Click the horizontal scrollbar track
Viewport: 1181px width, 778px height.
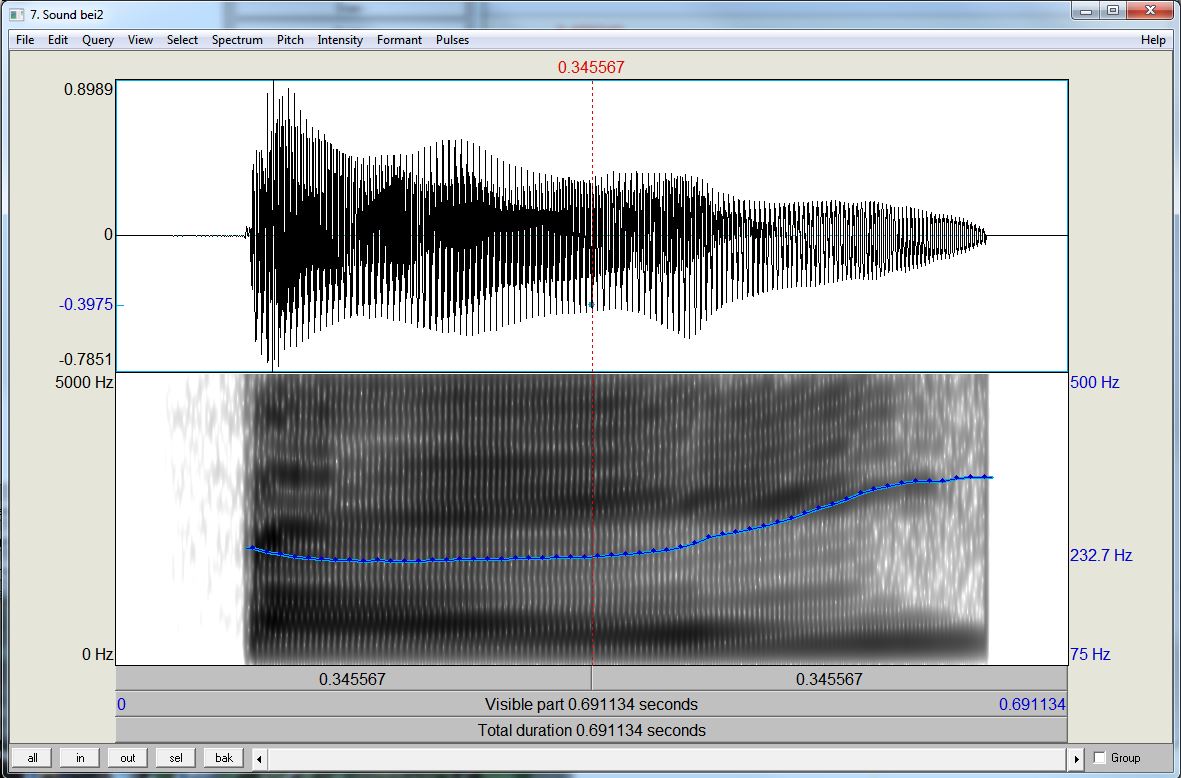pos(668,758)
